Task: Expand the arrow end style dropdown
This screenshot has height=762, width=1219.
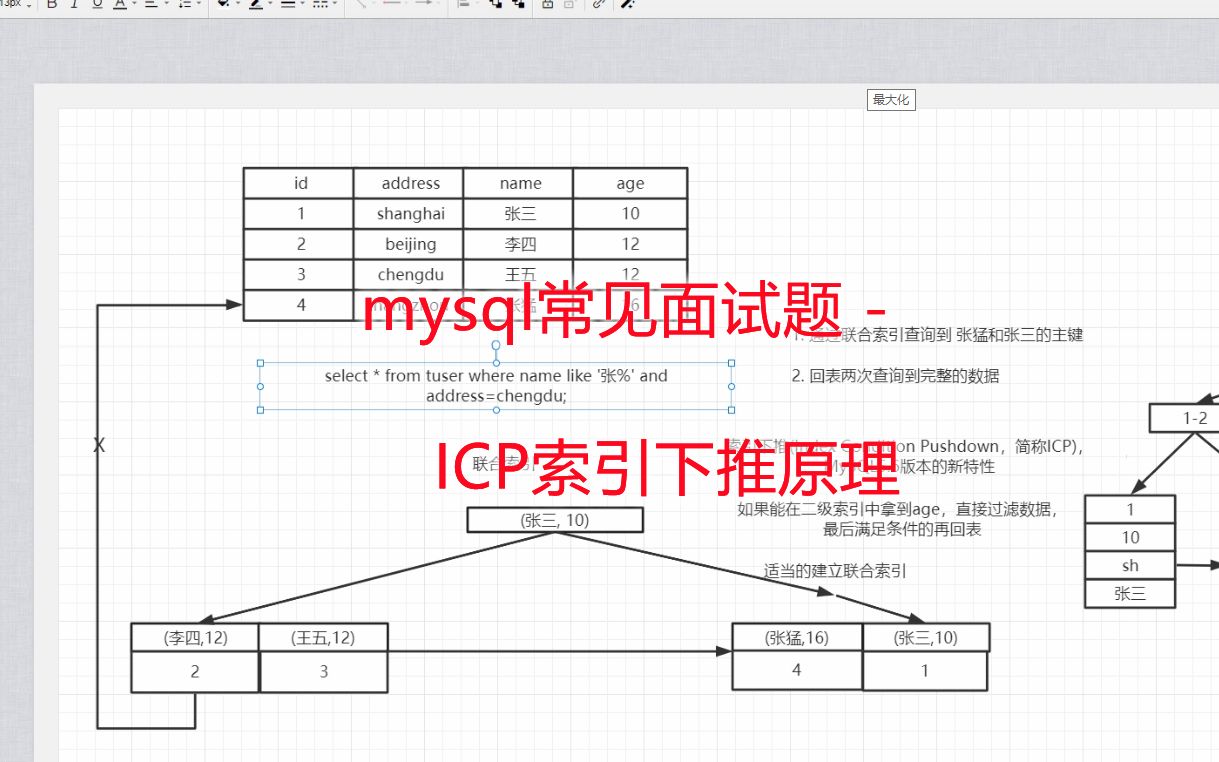Action: click(438, 5)
